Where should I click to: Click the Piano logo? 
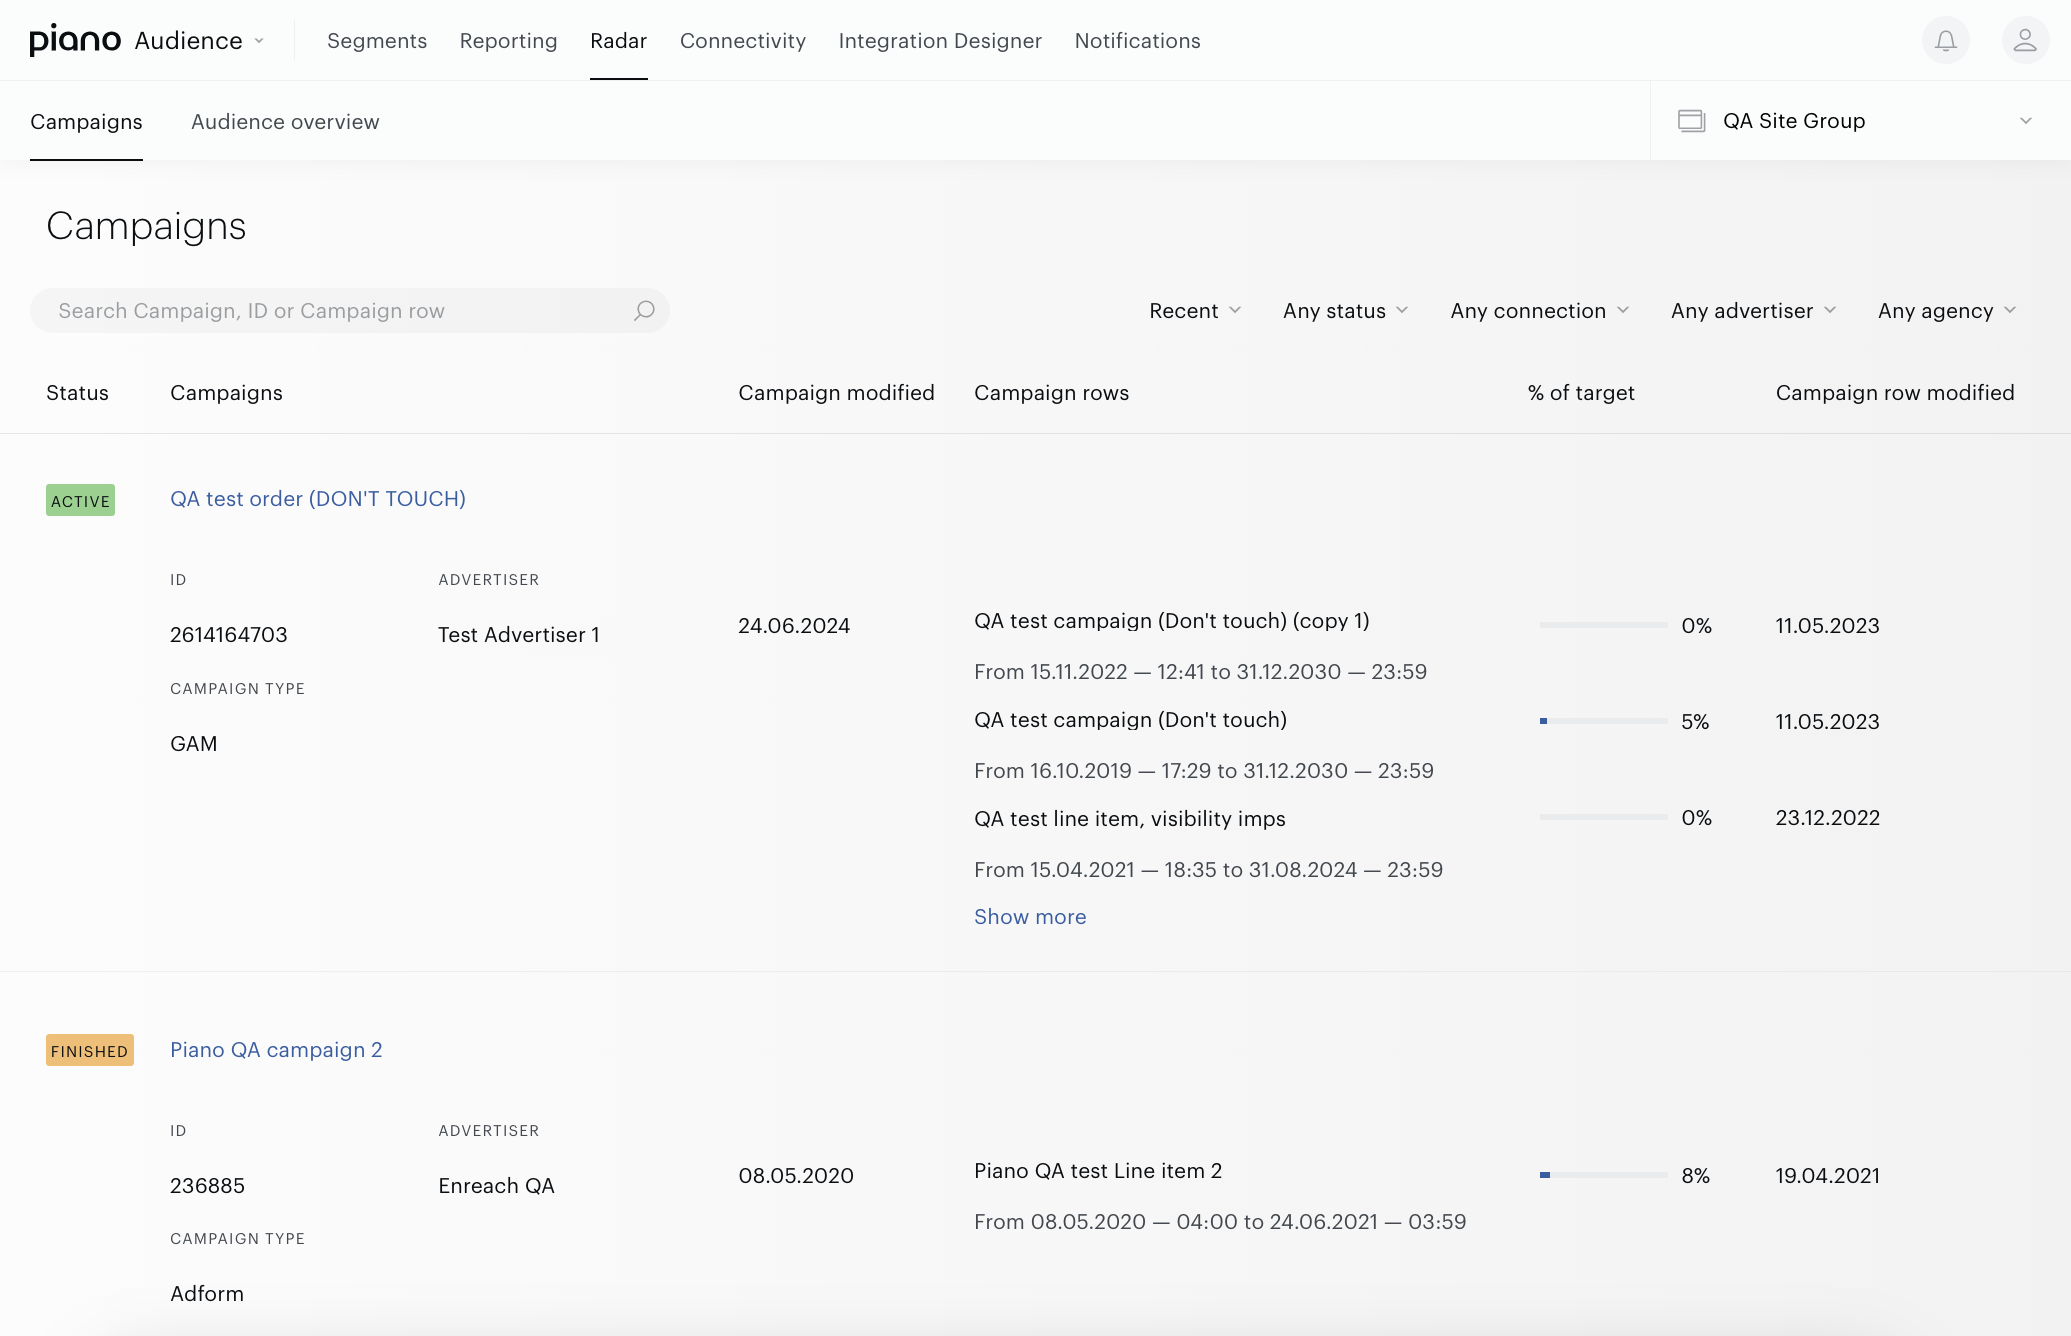click(75, 40)
